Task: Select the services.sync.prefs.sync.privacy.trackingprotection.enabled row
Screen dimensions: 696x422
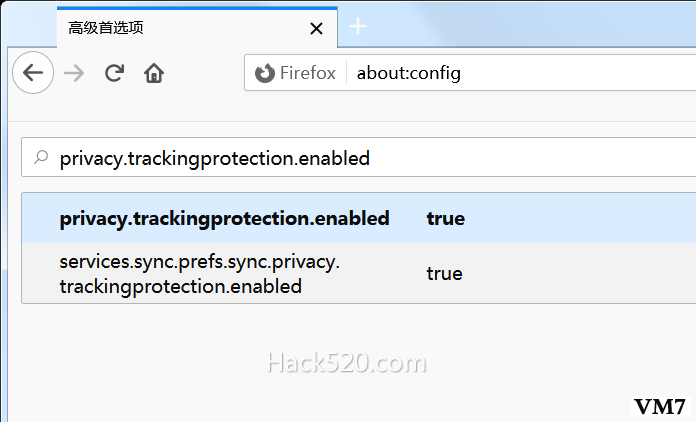Action: [x=359, y=273]
